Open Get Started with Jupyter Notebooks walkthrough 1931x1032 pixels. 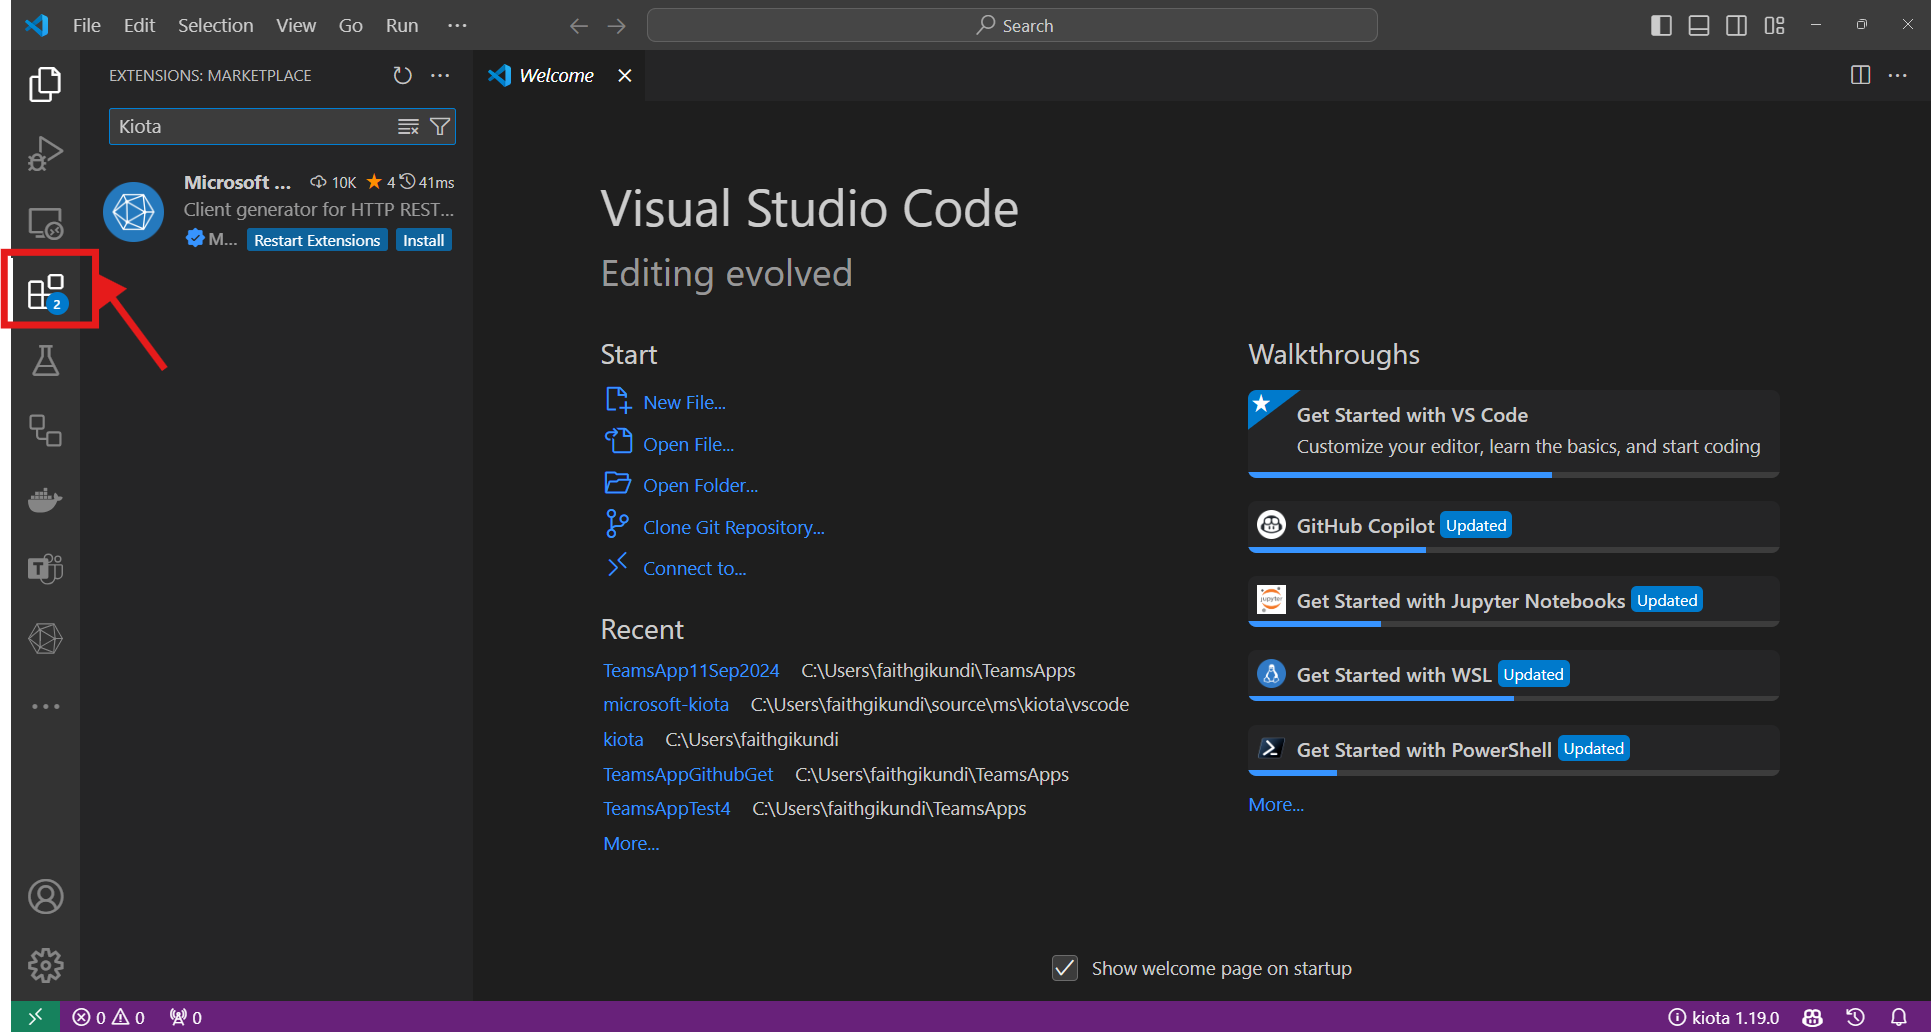click(x=1513, y=601)
